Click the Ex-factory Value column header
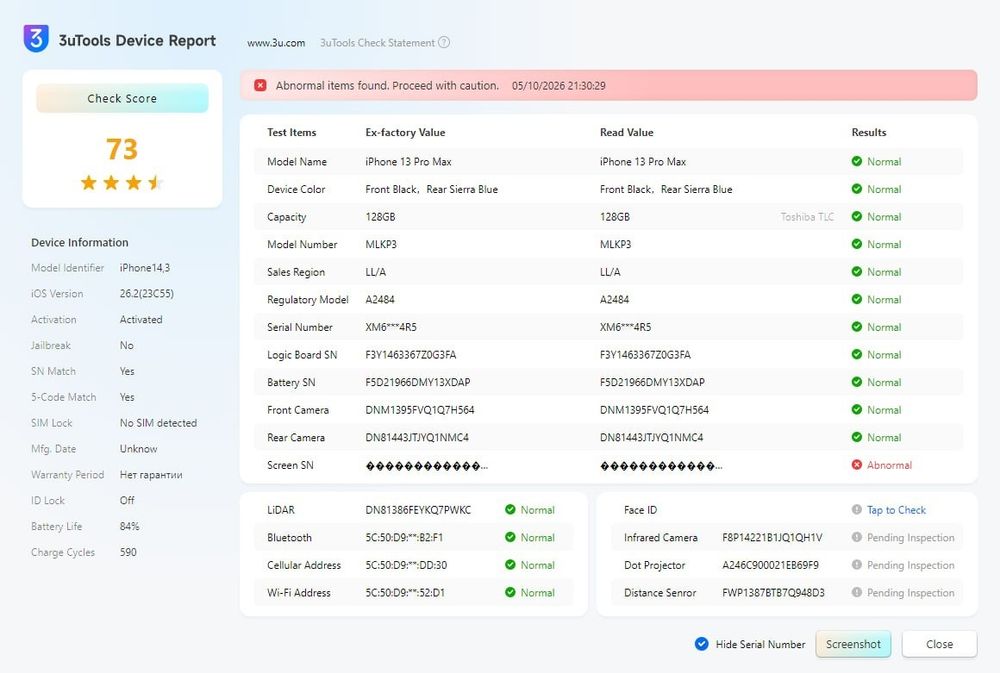The height and width of the screenshot is (673, 1000). point(405,132)
